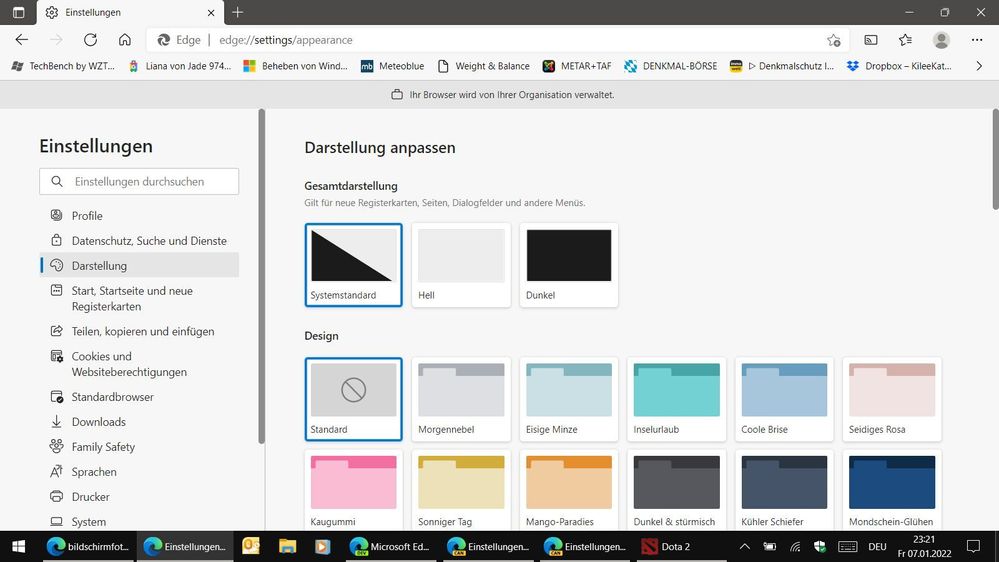Choose the Sonniger Tag theme

461,490
